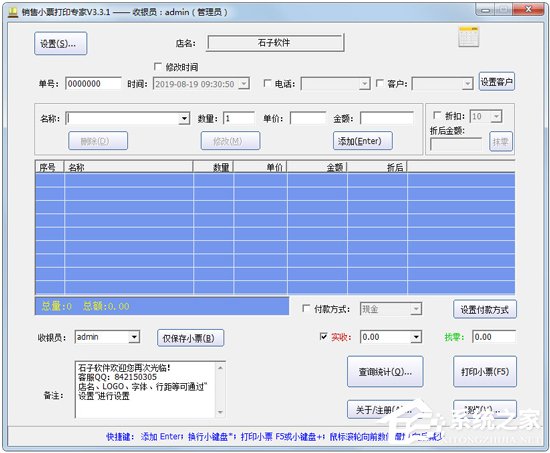Toggle the 折扣 discount checkbox

[437, 115]
